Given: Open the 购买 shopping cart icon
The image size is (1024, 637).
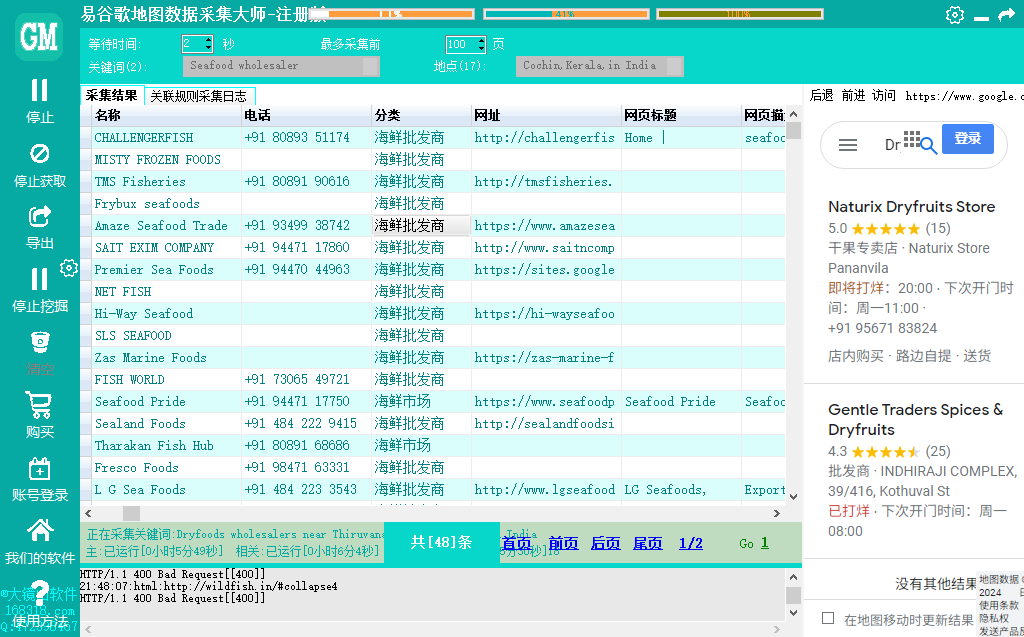Looking at the screenshot, I should coord(39,404).
